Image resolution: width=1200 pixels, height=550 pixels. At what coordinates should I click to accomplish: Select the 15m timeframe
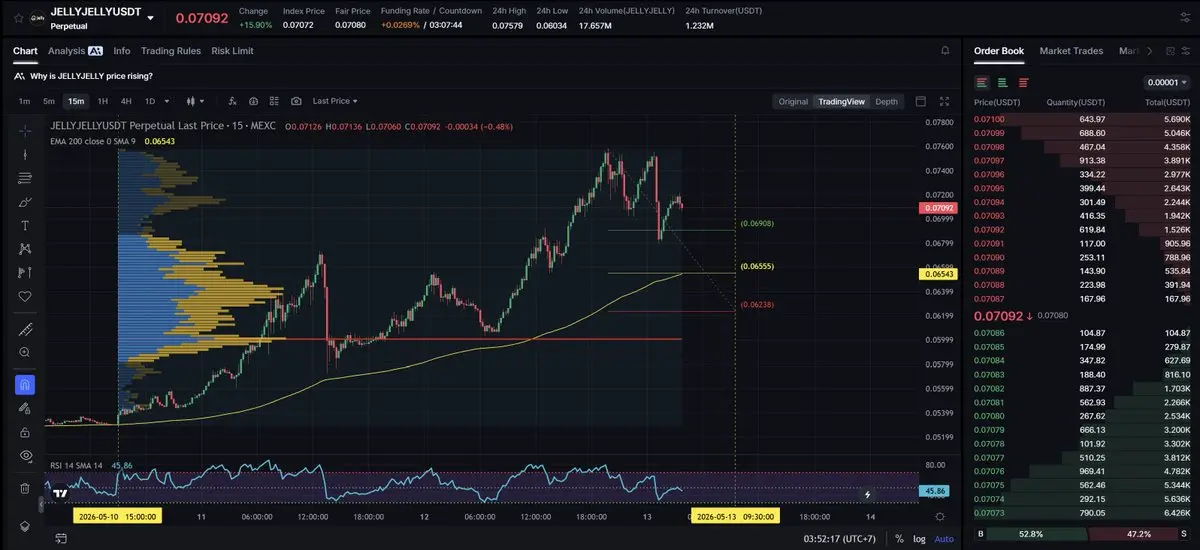(75, 101)
